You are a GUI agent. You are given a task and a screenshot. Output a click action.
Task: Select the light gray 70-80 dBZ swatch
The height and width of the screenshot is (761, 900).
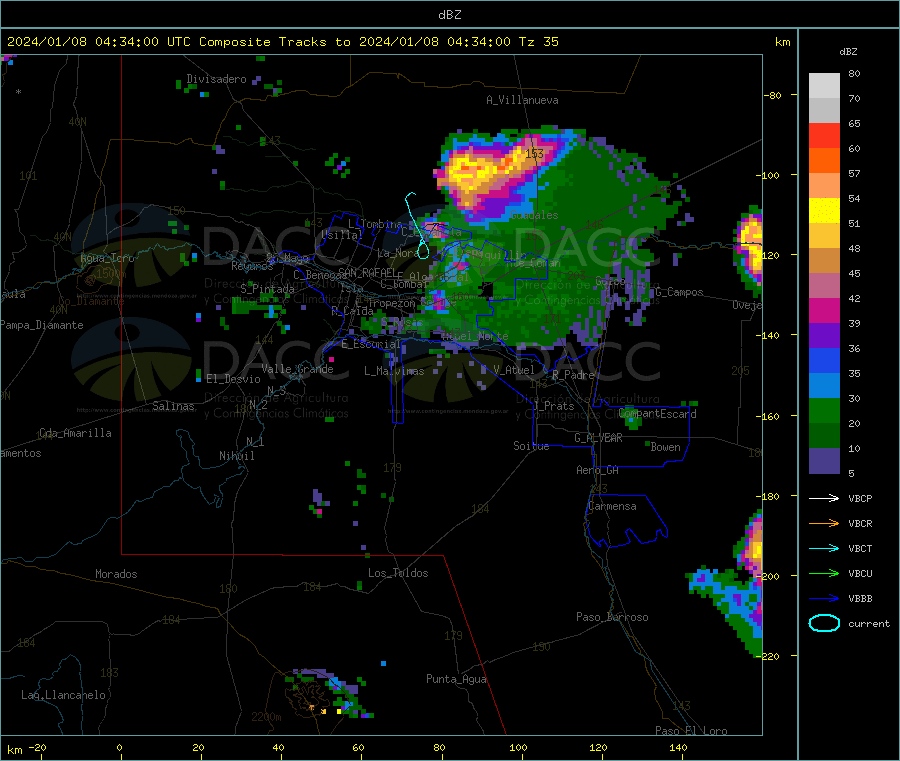click(824, 86)
